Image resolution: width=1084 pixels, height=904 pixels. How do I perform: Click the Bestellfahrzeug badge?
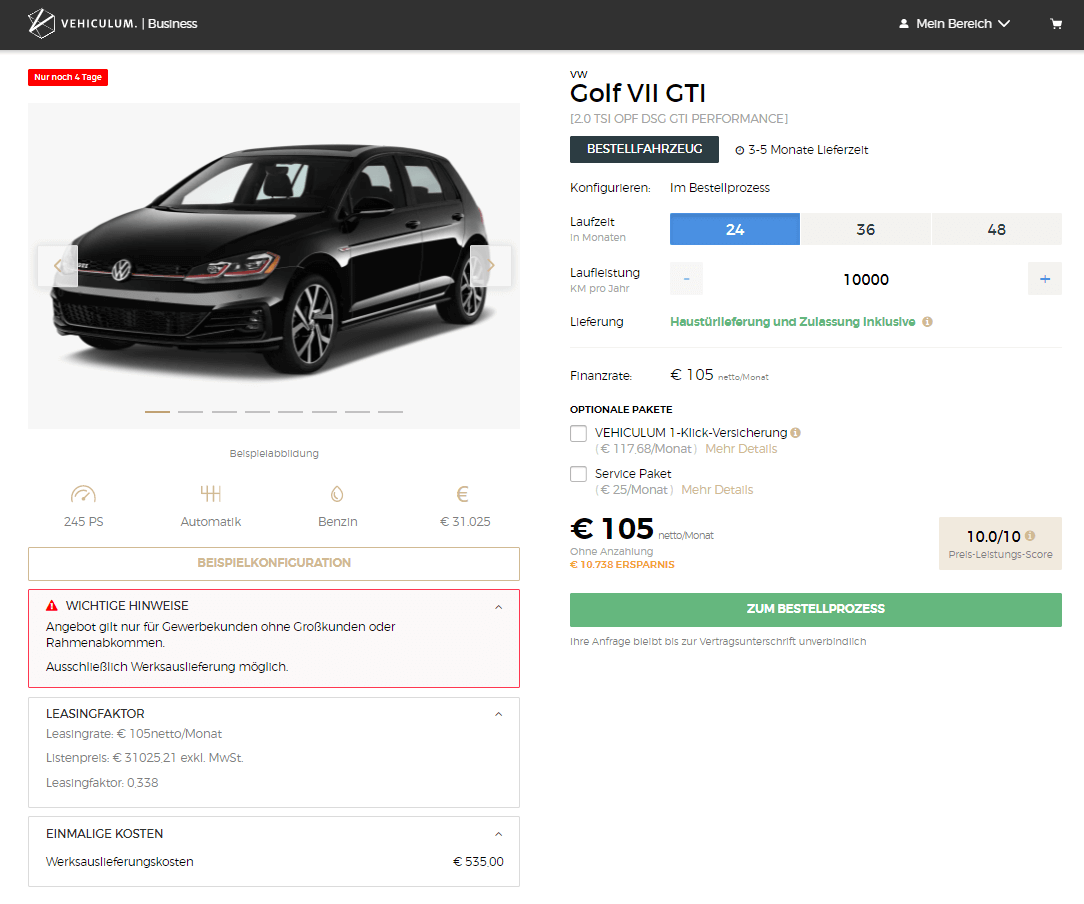click(644, 149)
